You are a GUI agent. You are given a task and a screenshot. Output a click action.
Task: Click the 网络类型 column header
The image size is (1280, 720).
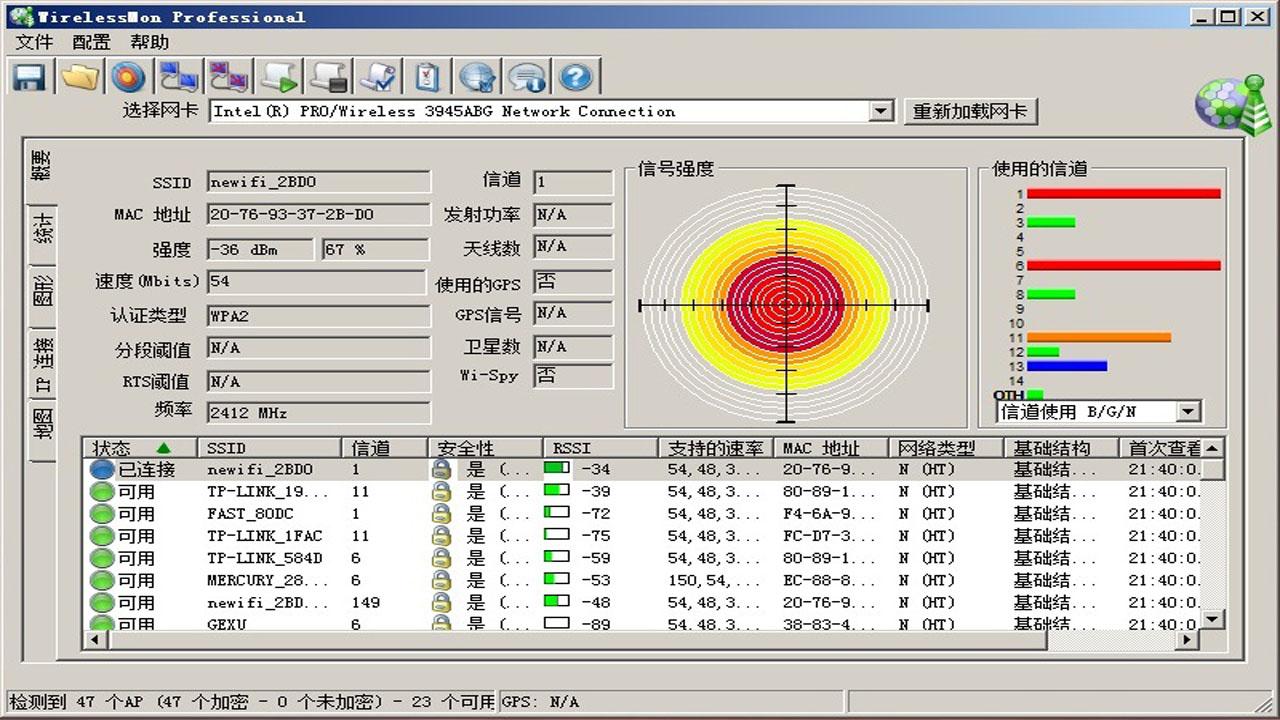click(946, 448)
